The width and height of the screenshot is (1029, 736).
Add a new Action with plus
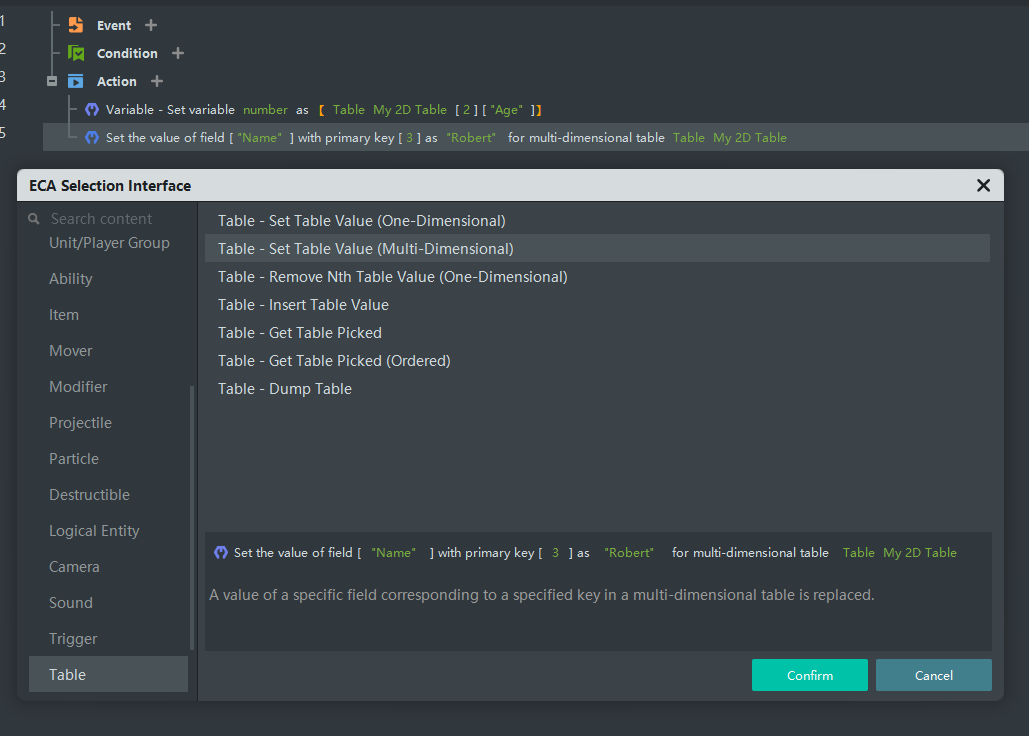[157, 81]
